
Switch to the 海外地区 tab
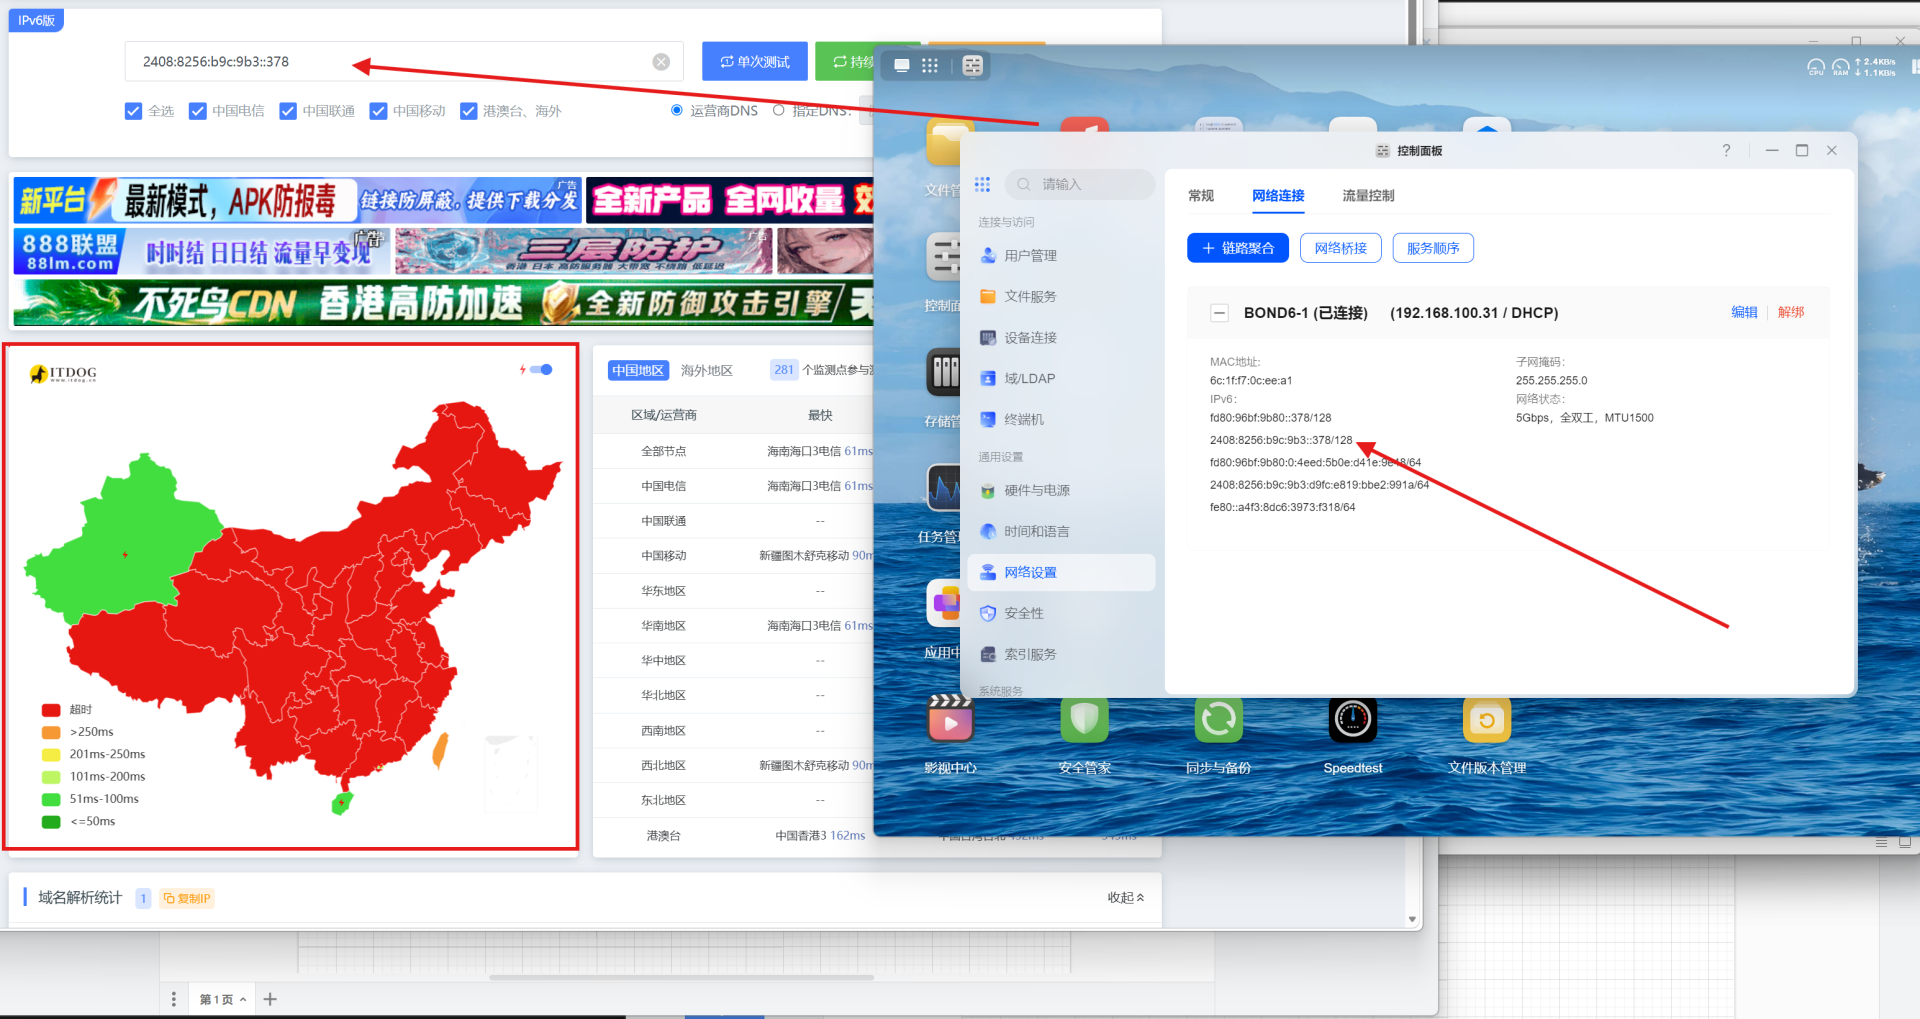pos(707,371)
